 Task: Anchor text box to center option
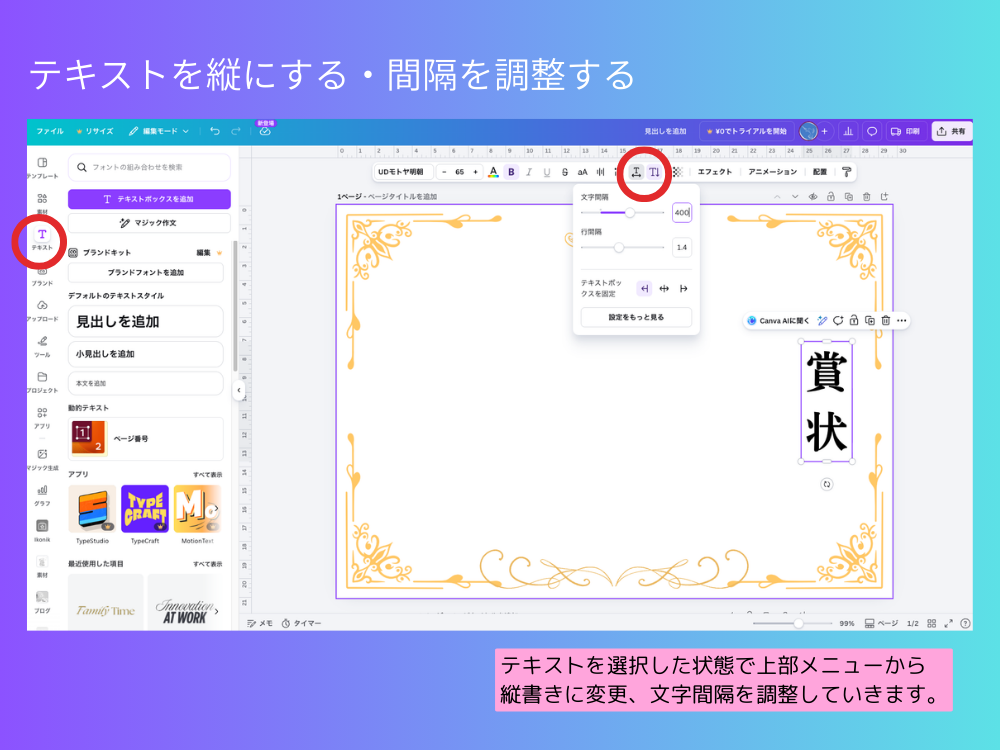[664, 288]
